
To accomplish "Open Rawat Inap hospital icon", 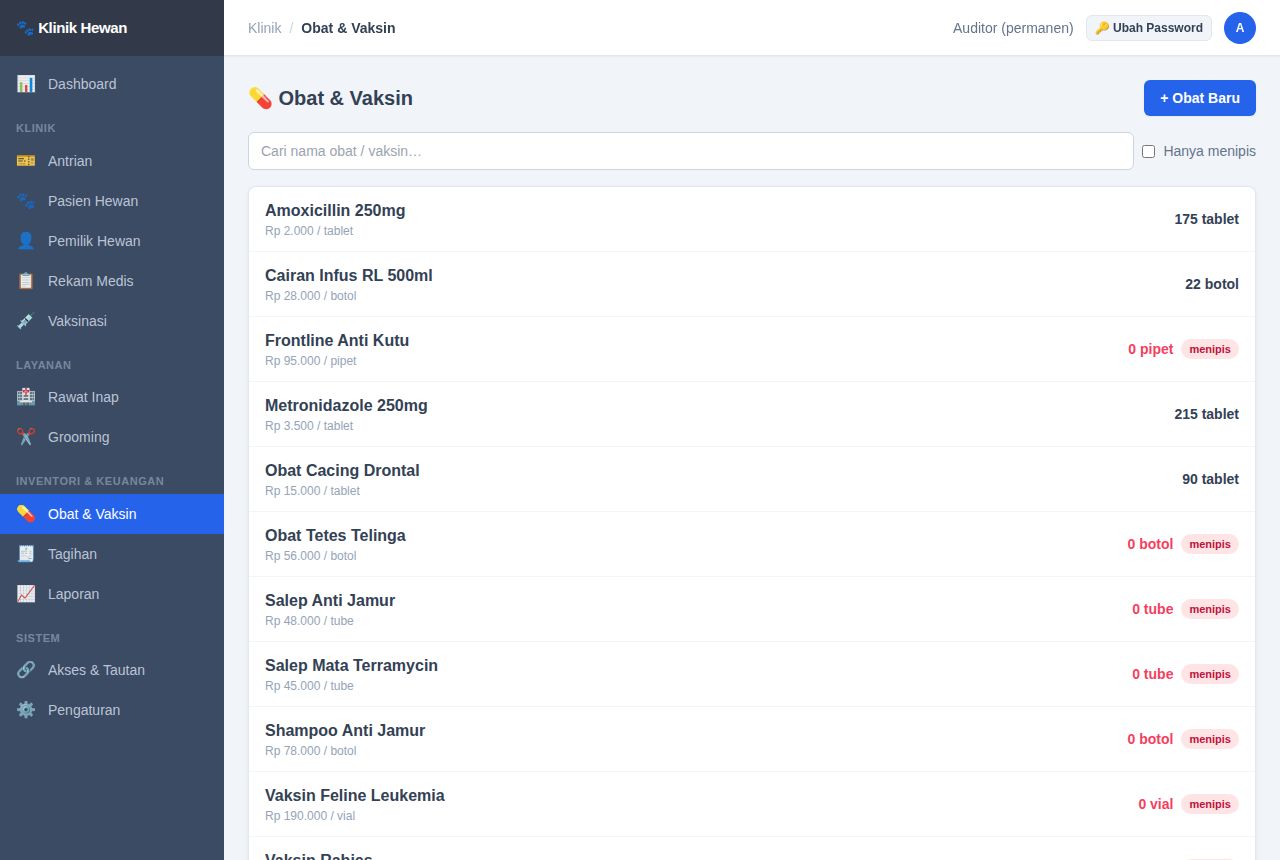I will tap(26, 397).
